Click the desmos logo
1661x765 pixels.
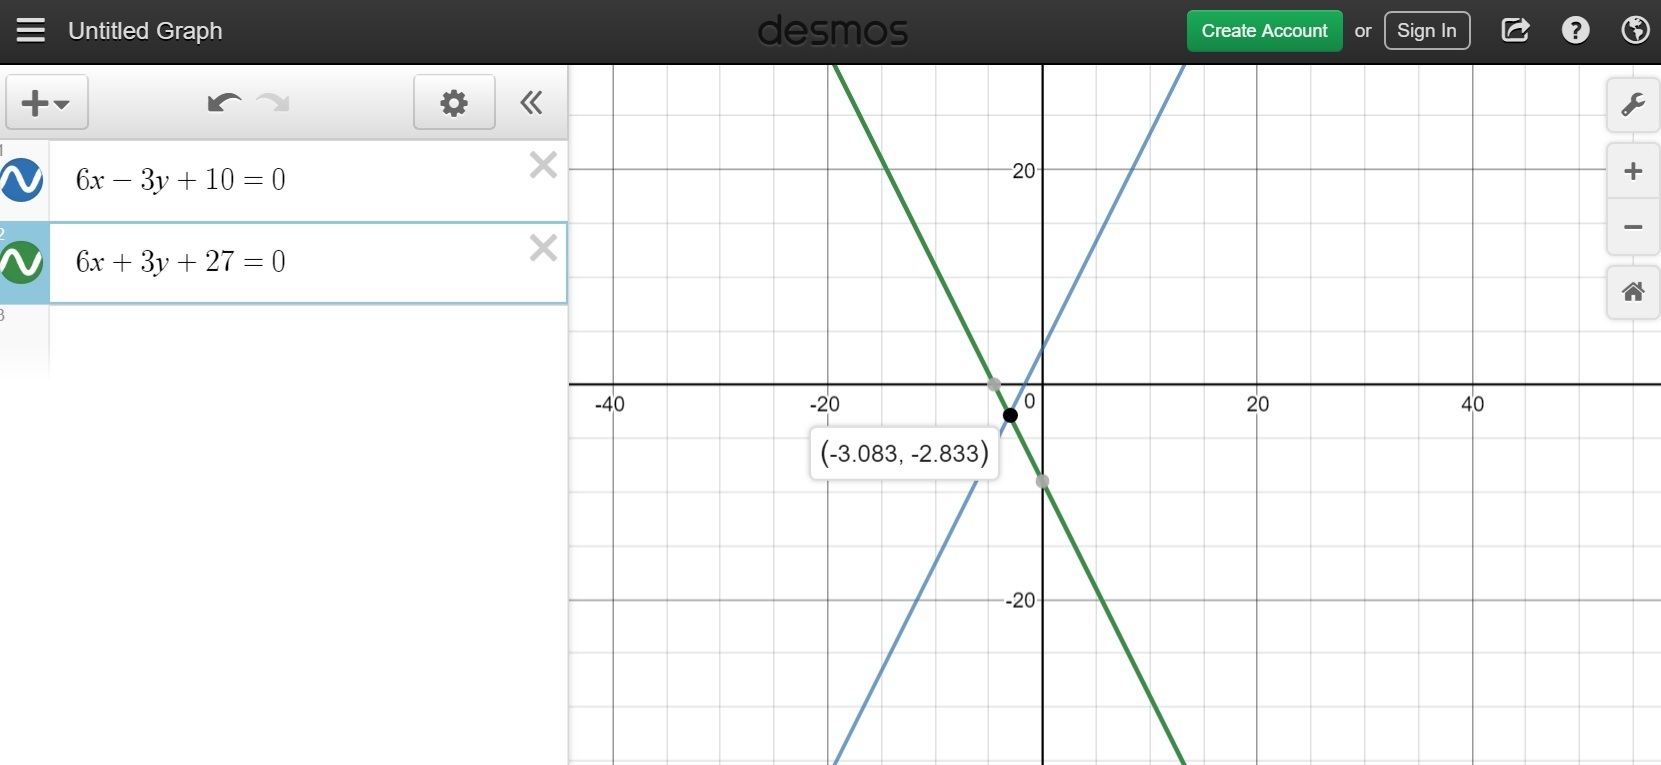(x=833, y=31)
